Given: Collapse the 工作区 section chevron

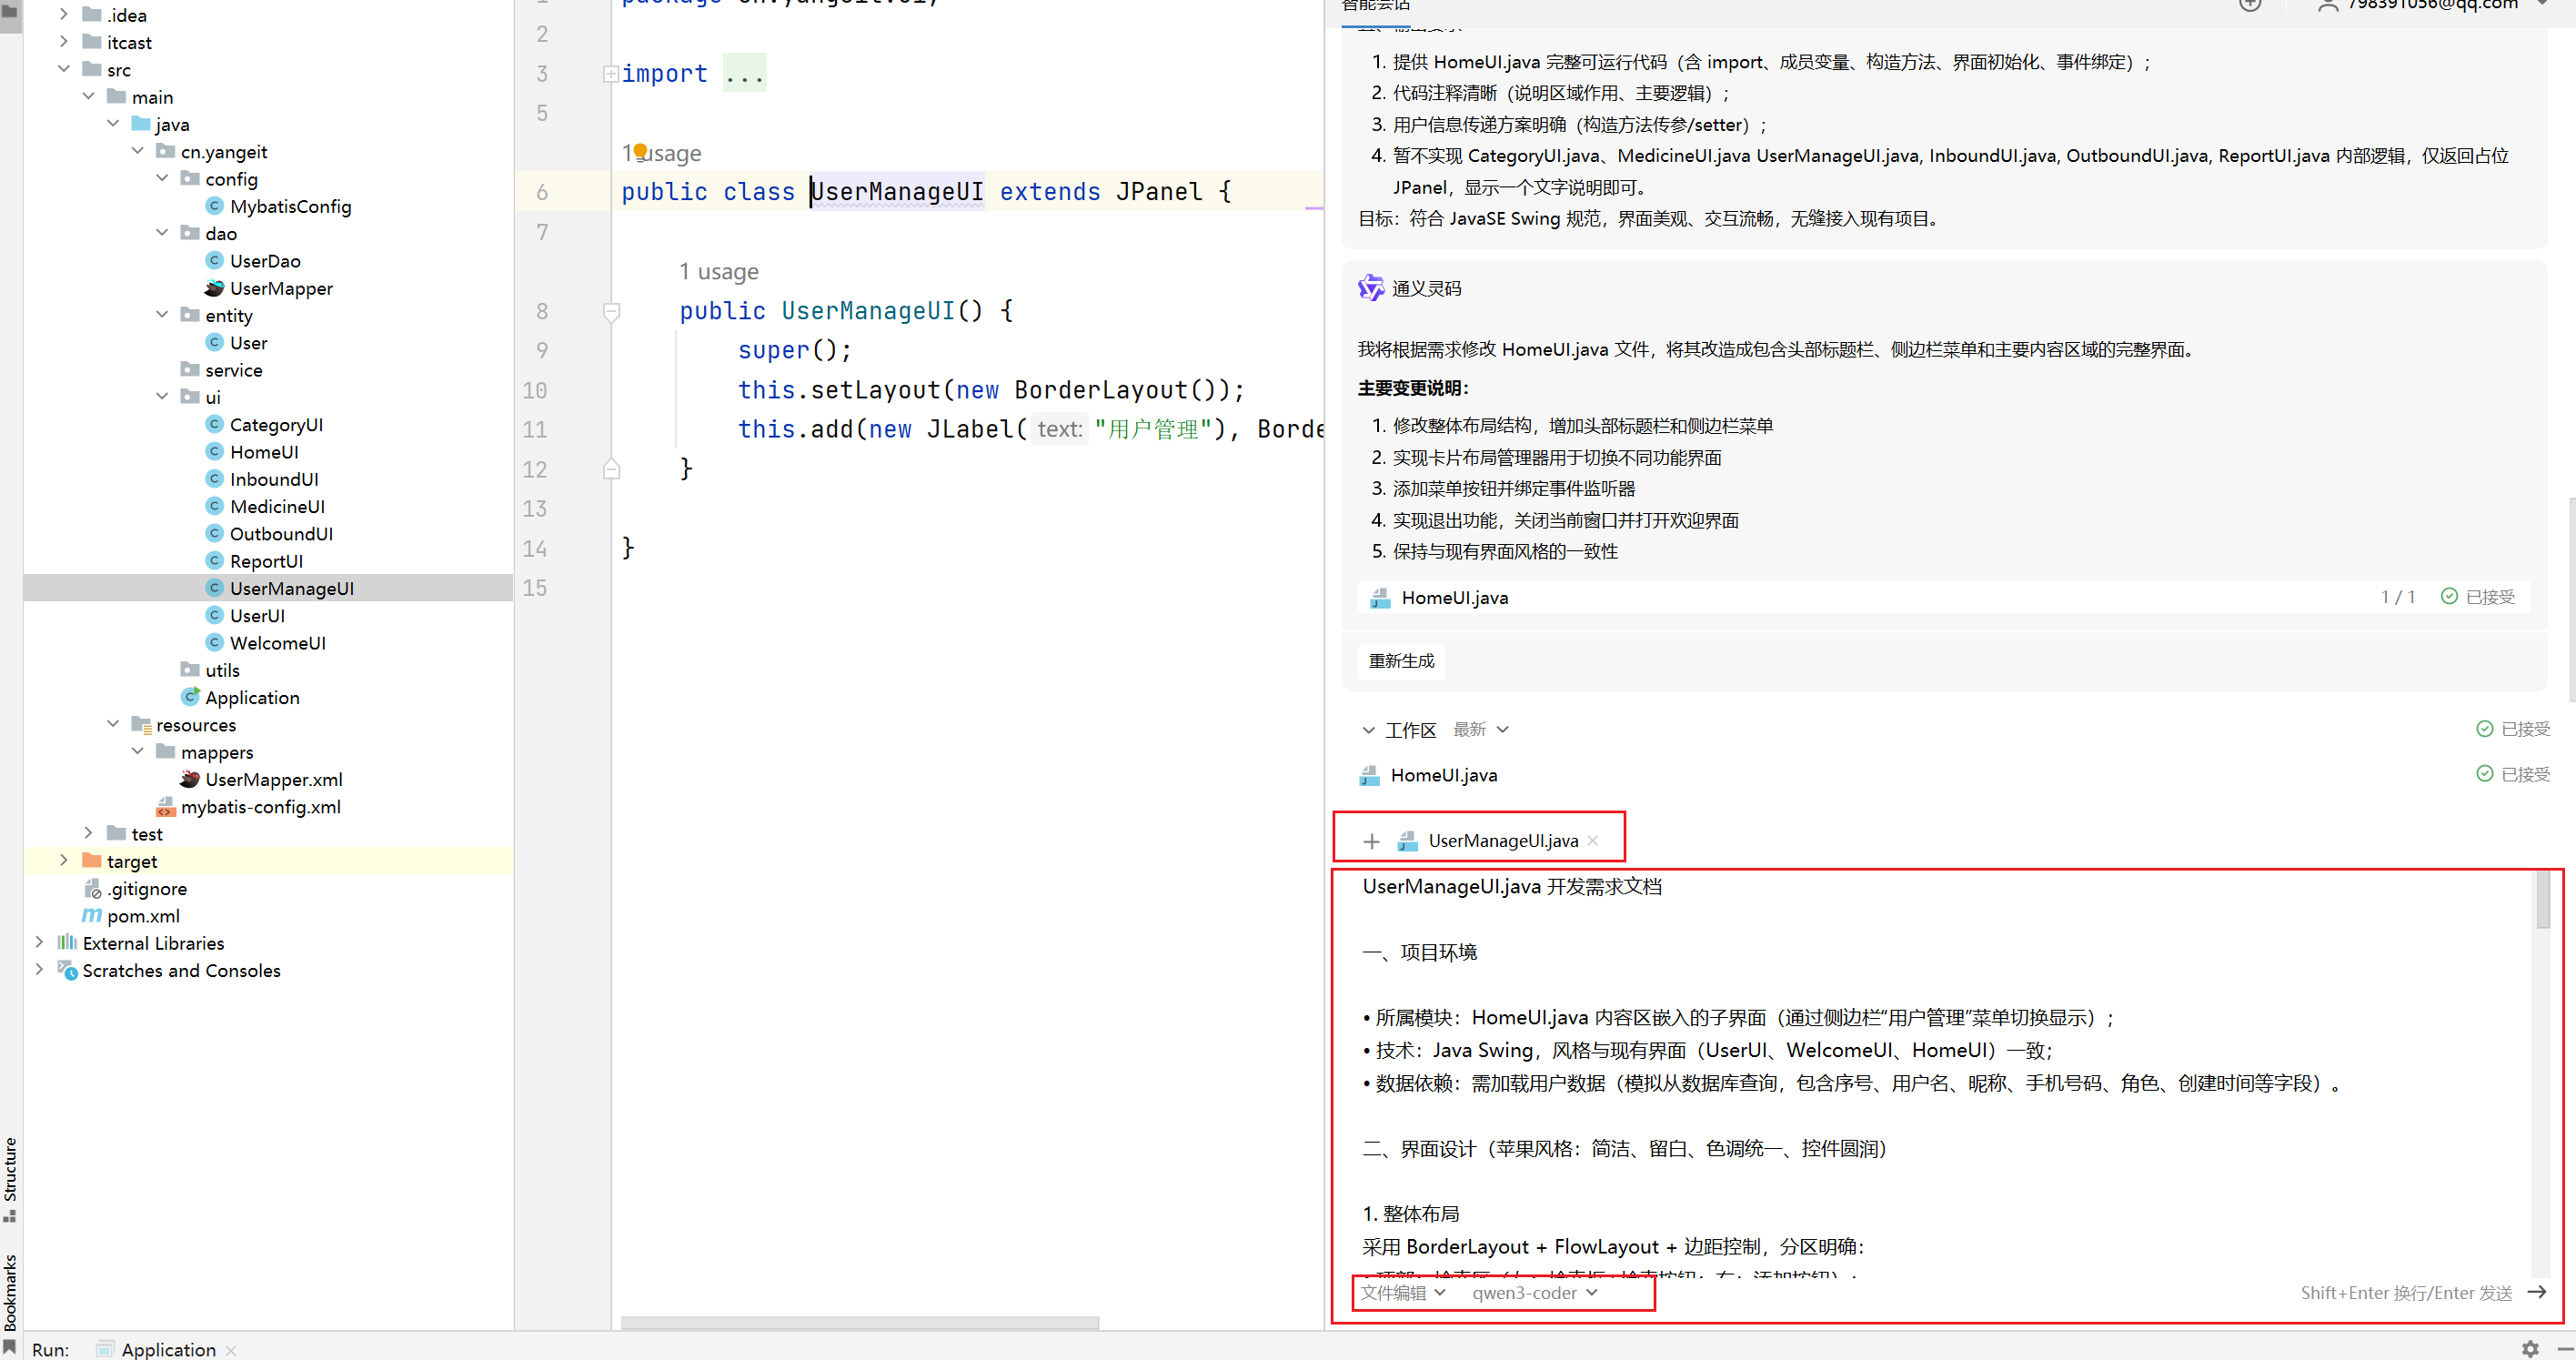Looking at the screenshot, I should 1368,730.
